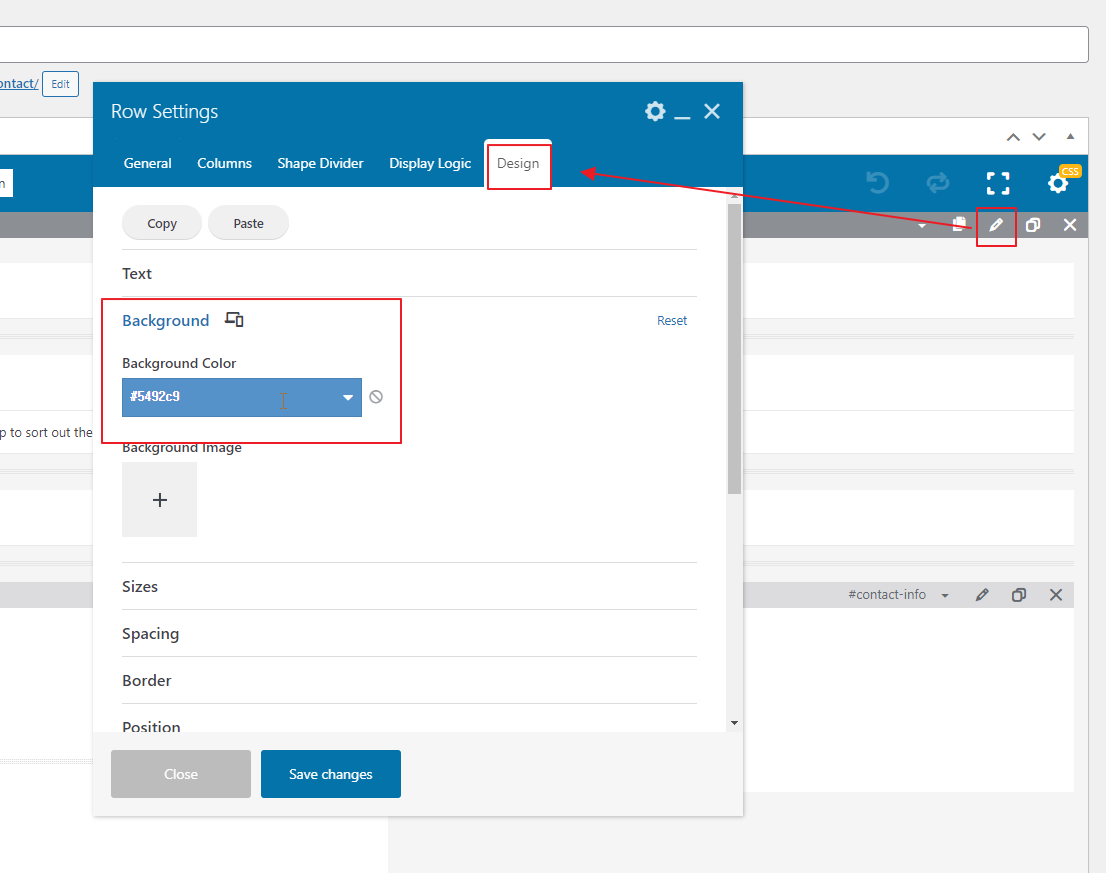Open the contact permalink link
The width and height of the screenshot is (1106, 873).
tap(19, 83)
